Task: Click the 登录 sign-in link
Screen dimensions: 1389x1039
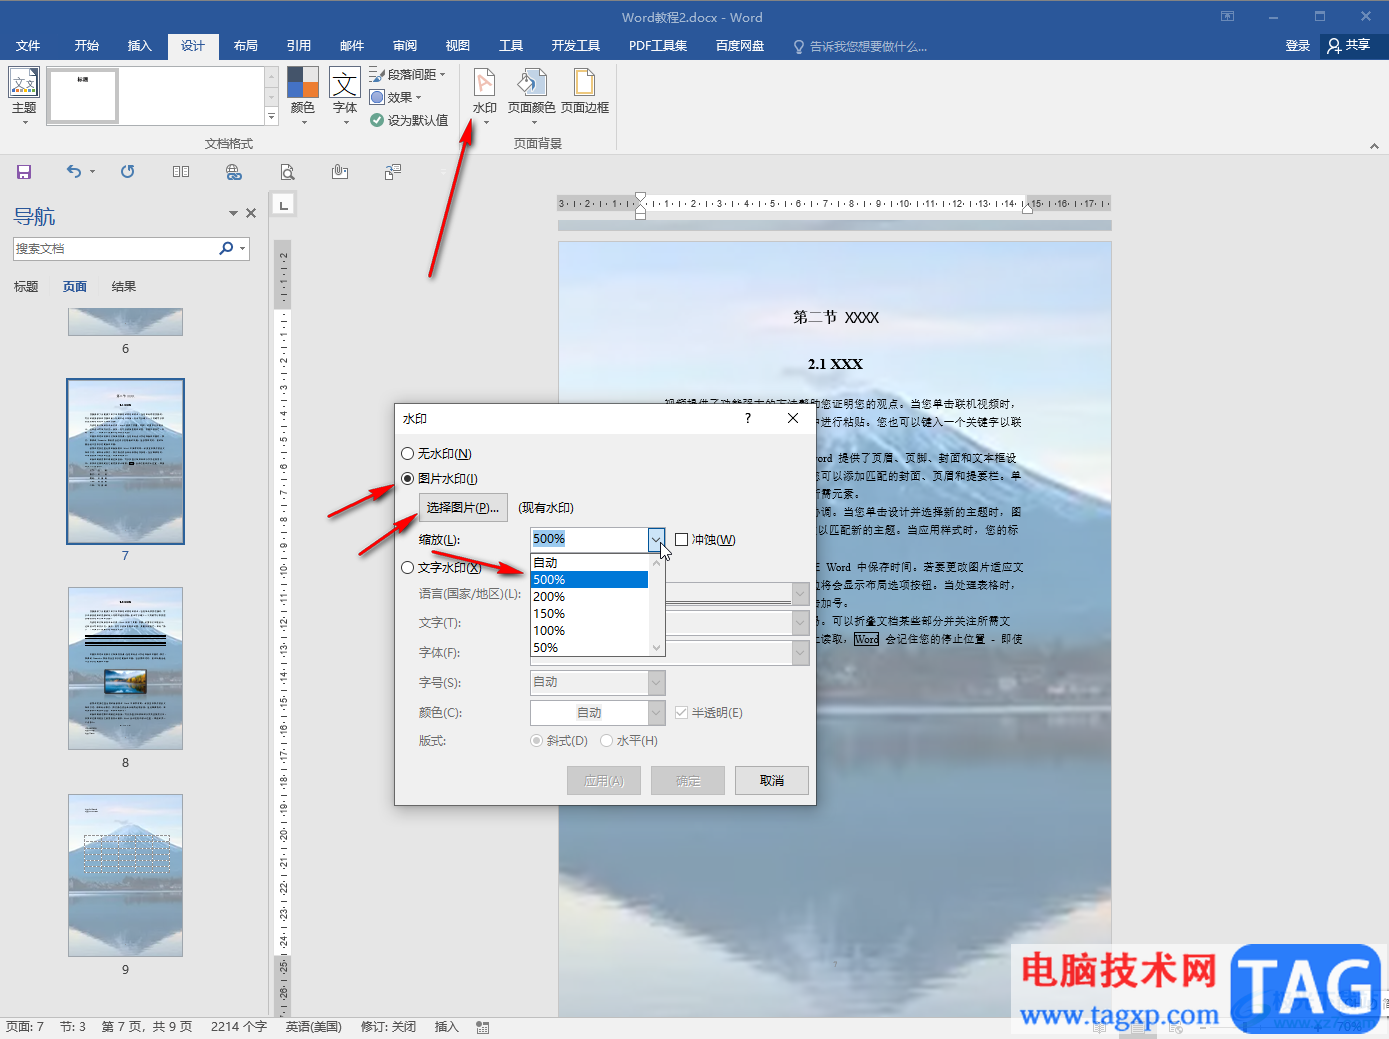Action: (1298, 46)
